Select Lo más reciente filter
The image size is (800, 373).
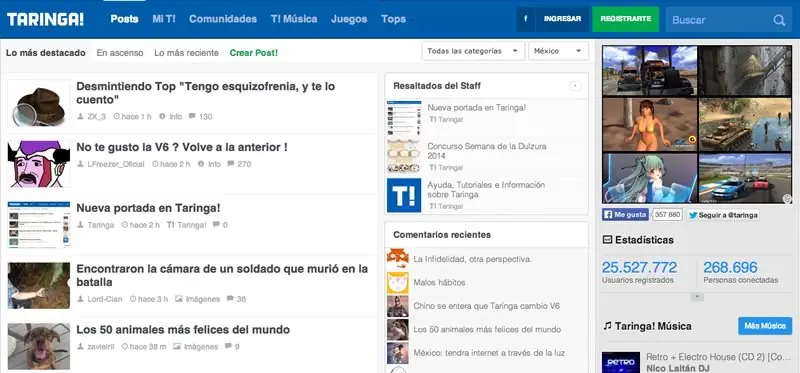(186, 53)
